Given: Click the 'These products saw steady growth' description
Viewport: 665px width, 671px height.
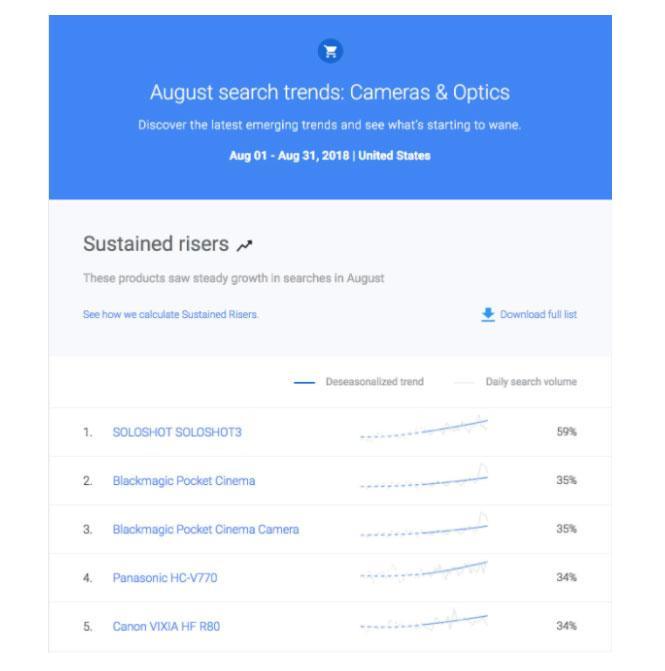Looking at the screenshot, I should (x=234, y=278).
